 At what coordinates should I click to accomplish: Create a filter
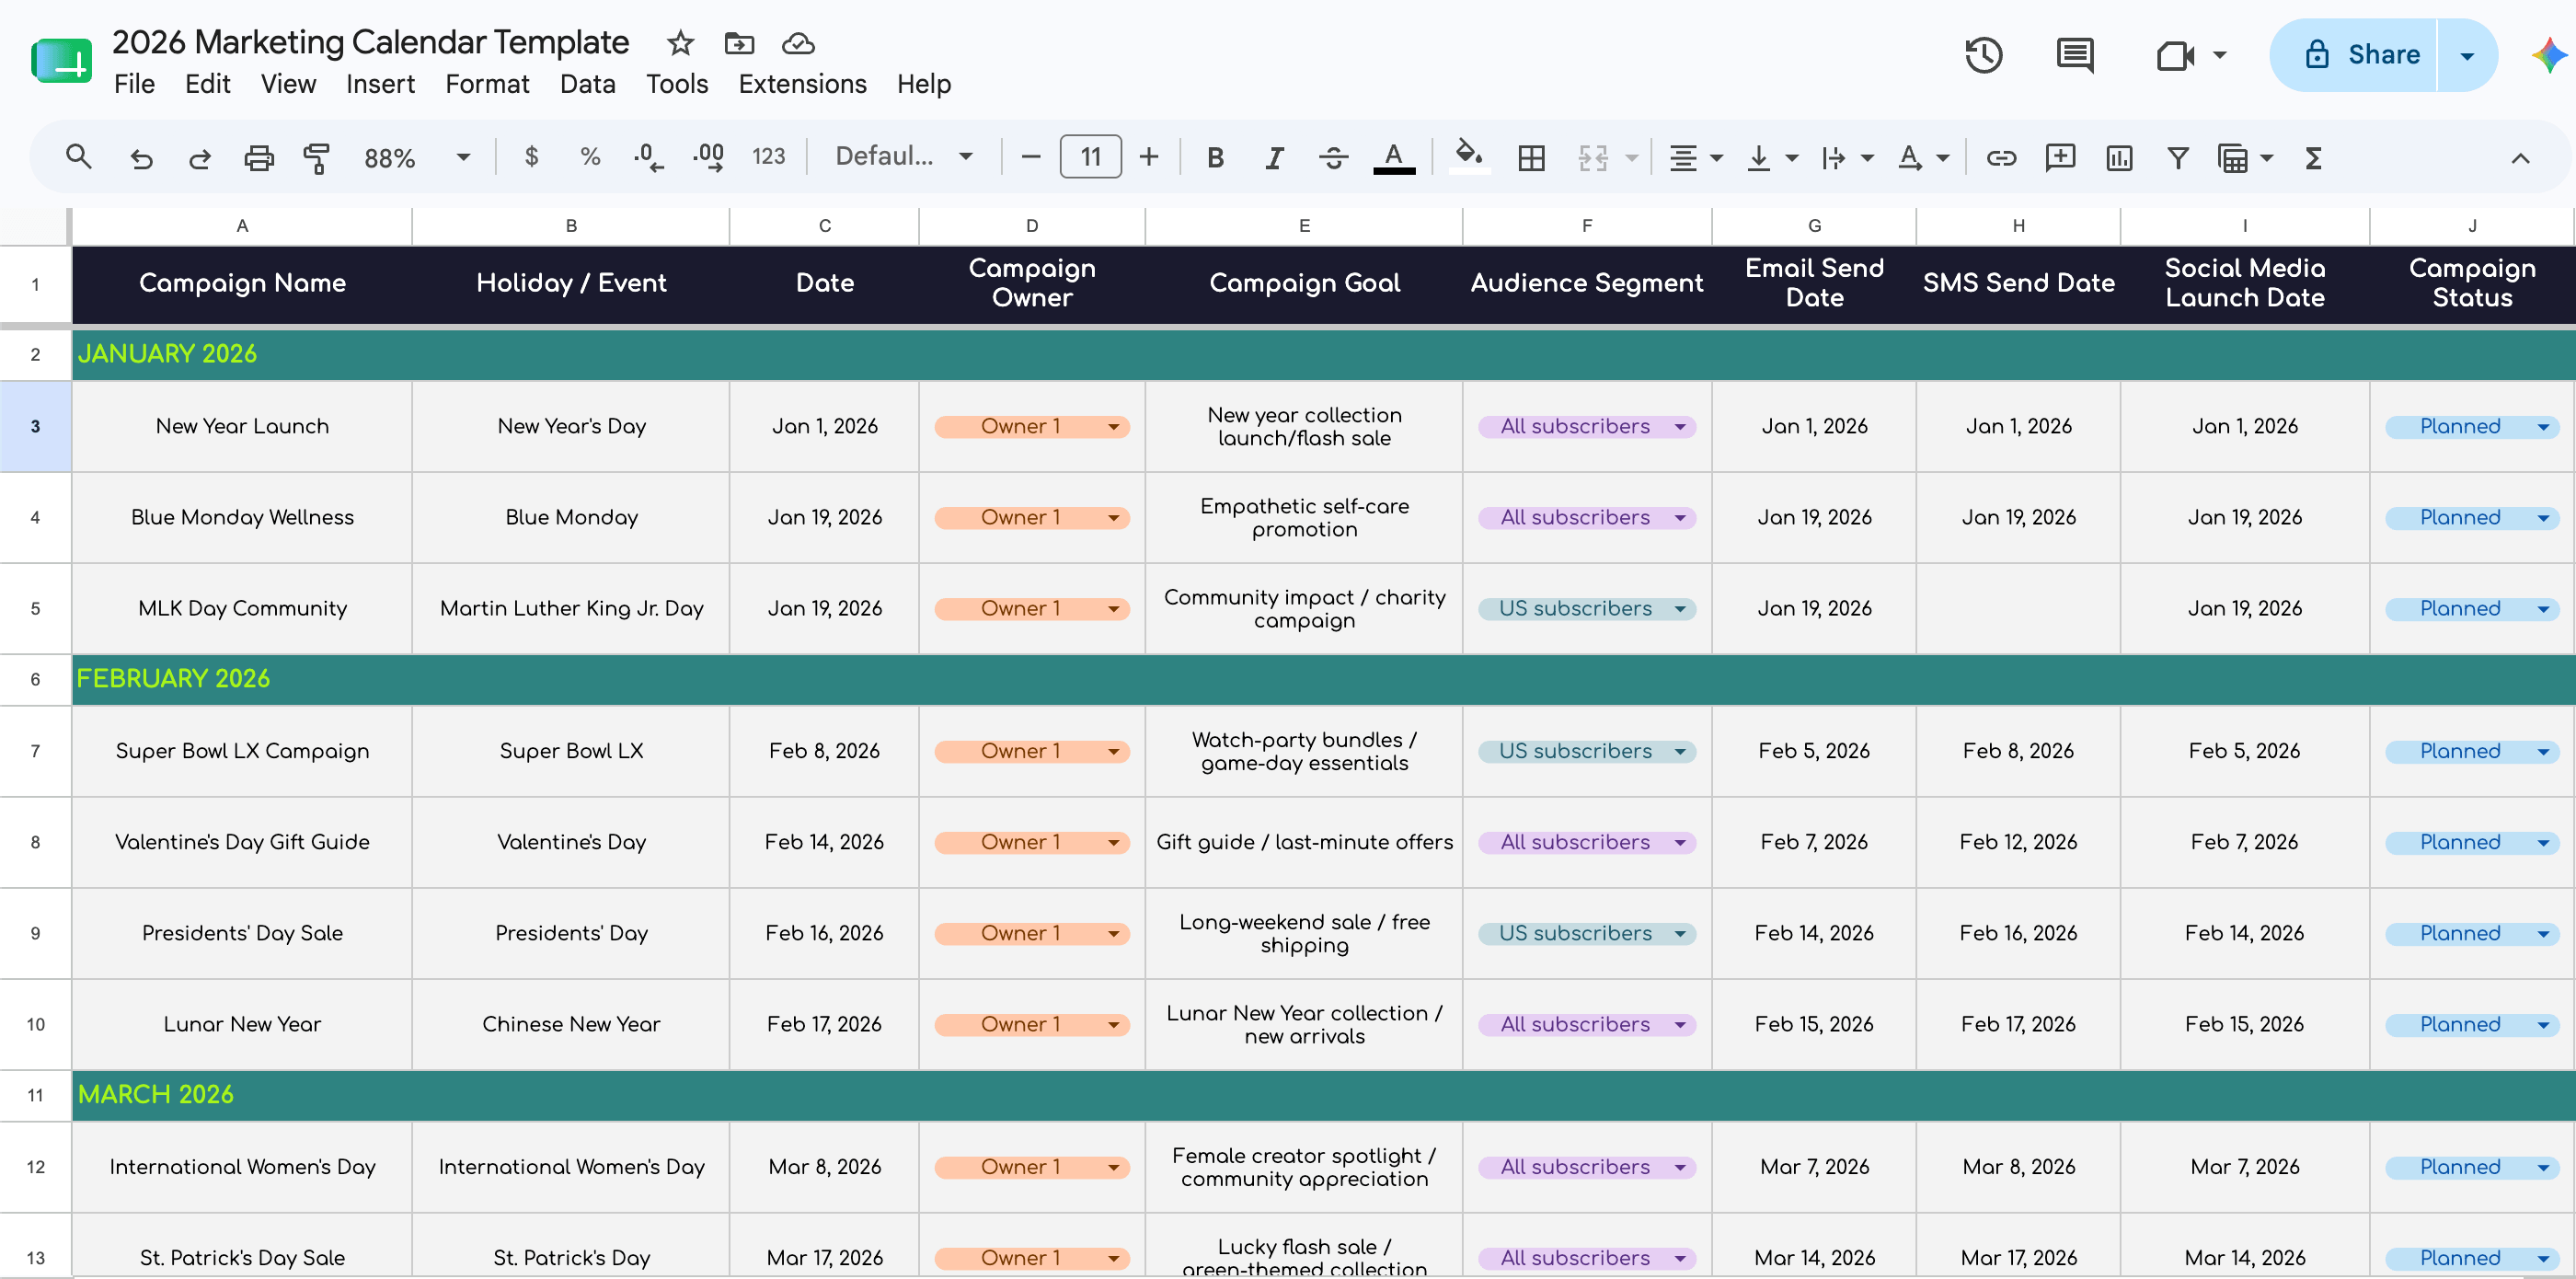[2178, 157]
